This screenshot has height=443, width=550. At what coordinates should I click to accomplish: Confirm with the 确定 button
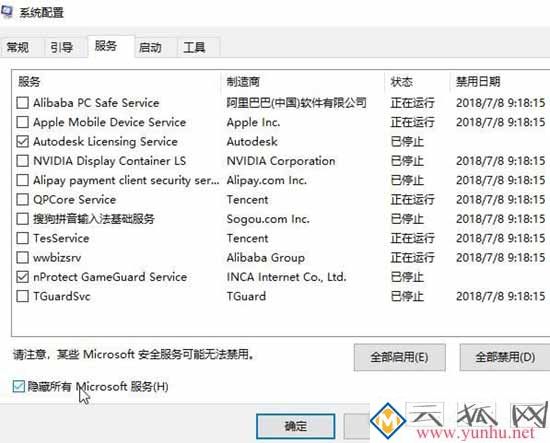pyautogui.click(x=296, y=426)
